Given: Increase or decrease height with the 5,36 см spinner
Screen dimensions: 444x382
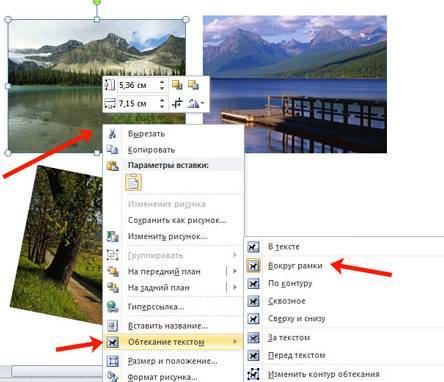Looking at the screenshot, I should click(162, 85).
